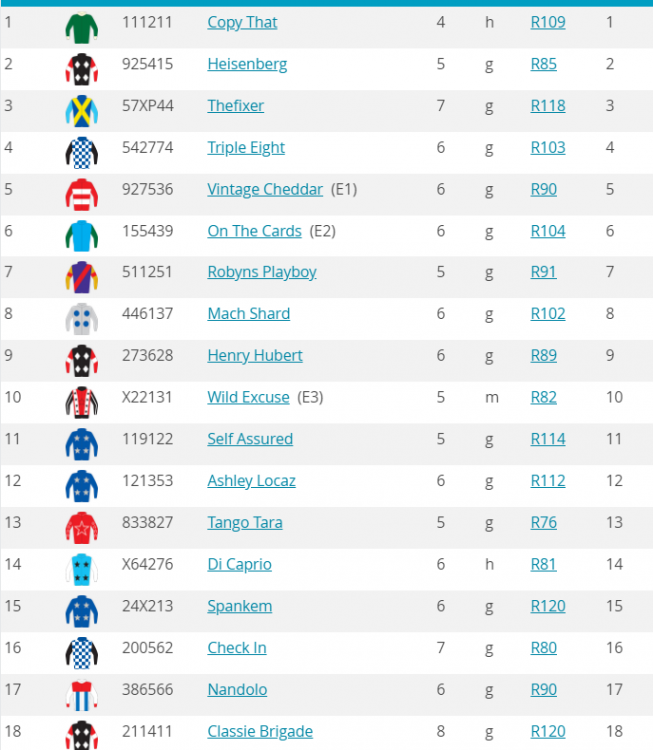The height and width of the screenshot is (750, 653).
Task: Click Di Caprio's light blue and white silks icon
Action: (82, 566)
